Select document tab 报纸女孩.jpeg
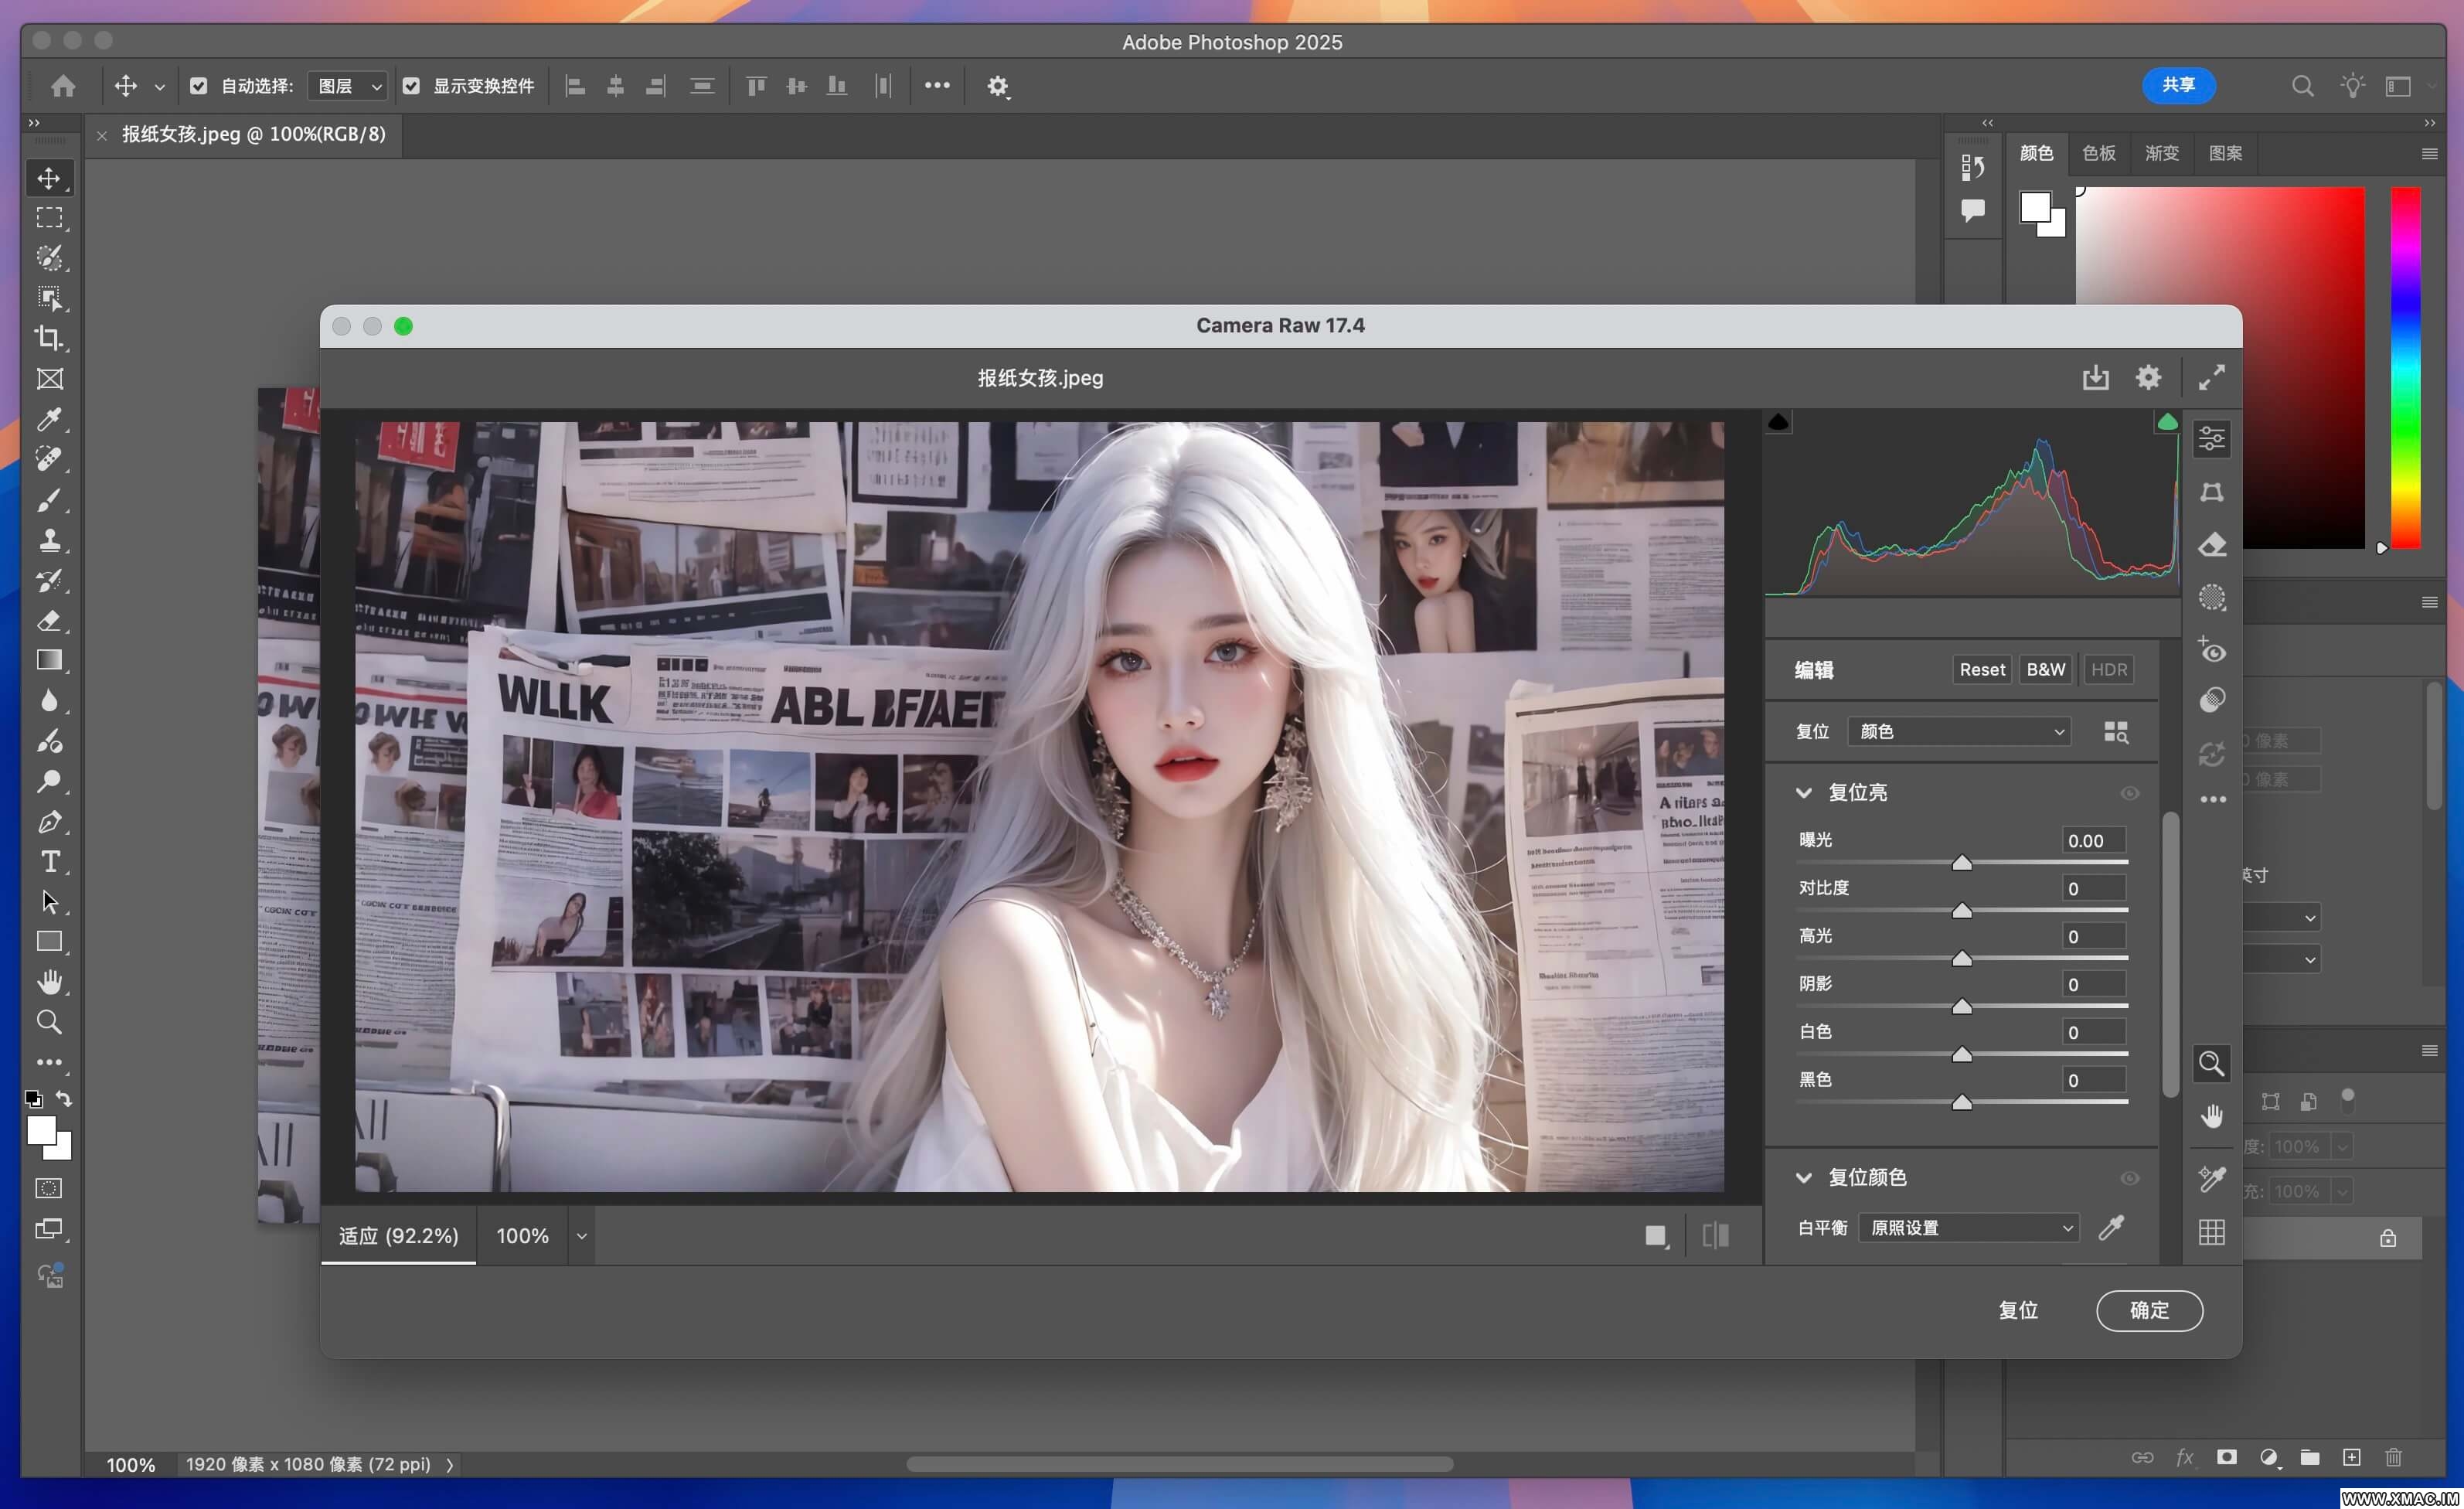The height and width of the screenshot is (1509, 2464). (253, 134)
